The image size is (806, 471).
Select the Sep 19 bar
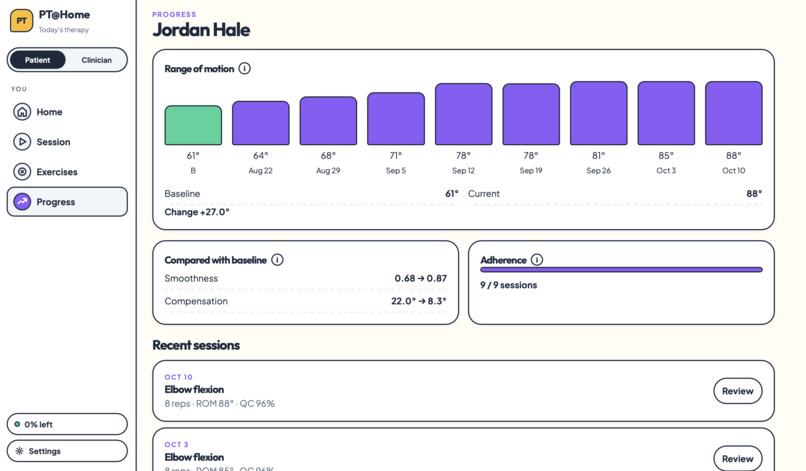tap(531, 114)
